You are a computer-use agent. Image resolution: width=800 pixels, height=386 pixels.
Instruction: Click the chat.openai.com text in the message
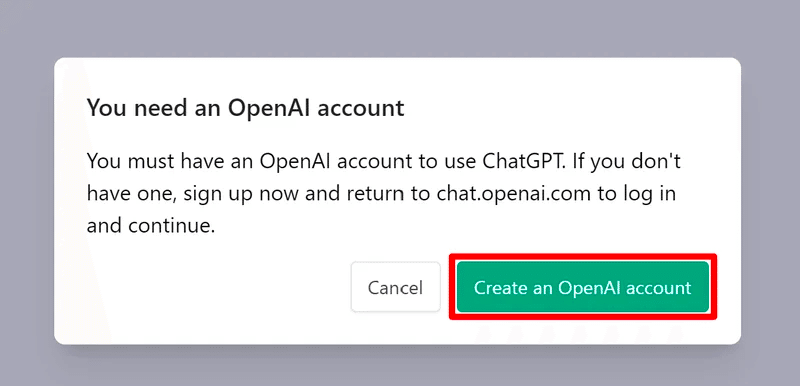[x=514, y=194]
